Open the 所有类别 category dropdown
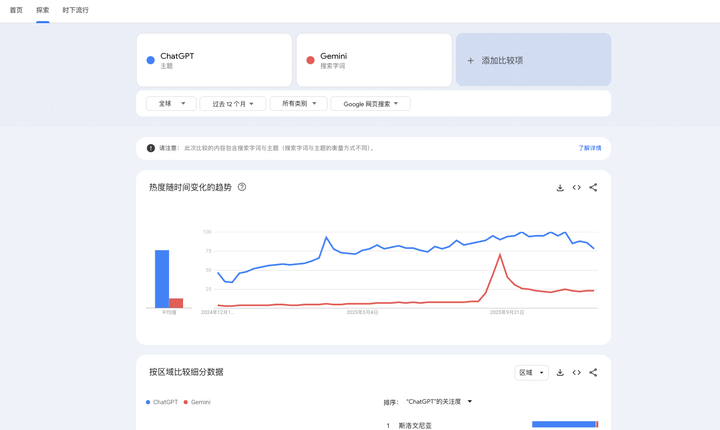The image size is (720, 430). pos(298,104)
